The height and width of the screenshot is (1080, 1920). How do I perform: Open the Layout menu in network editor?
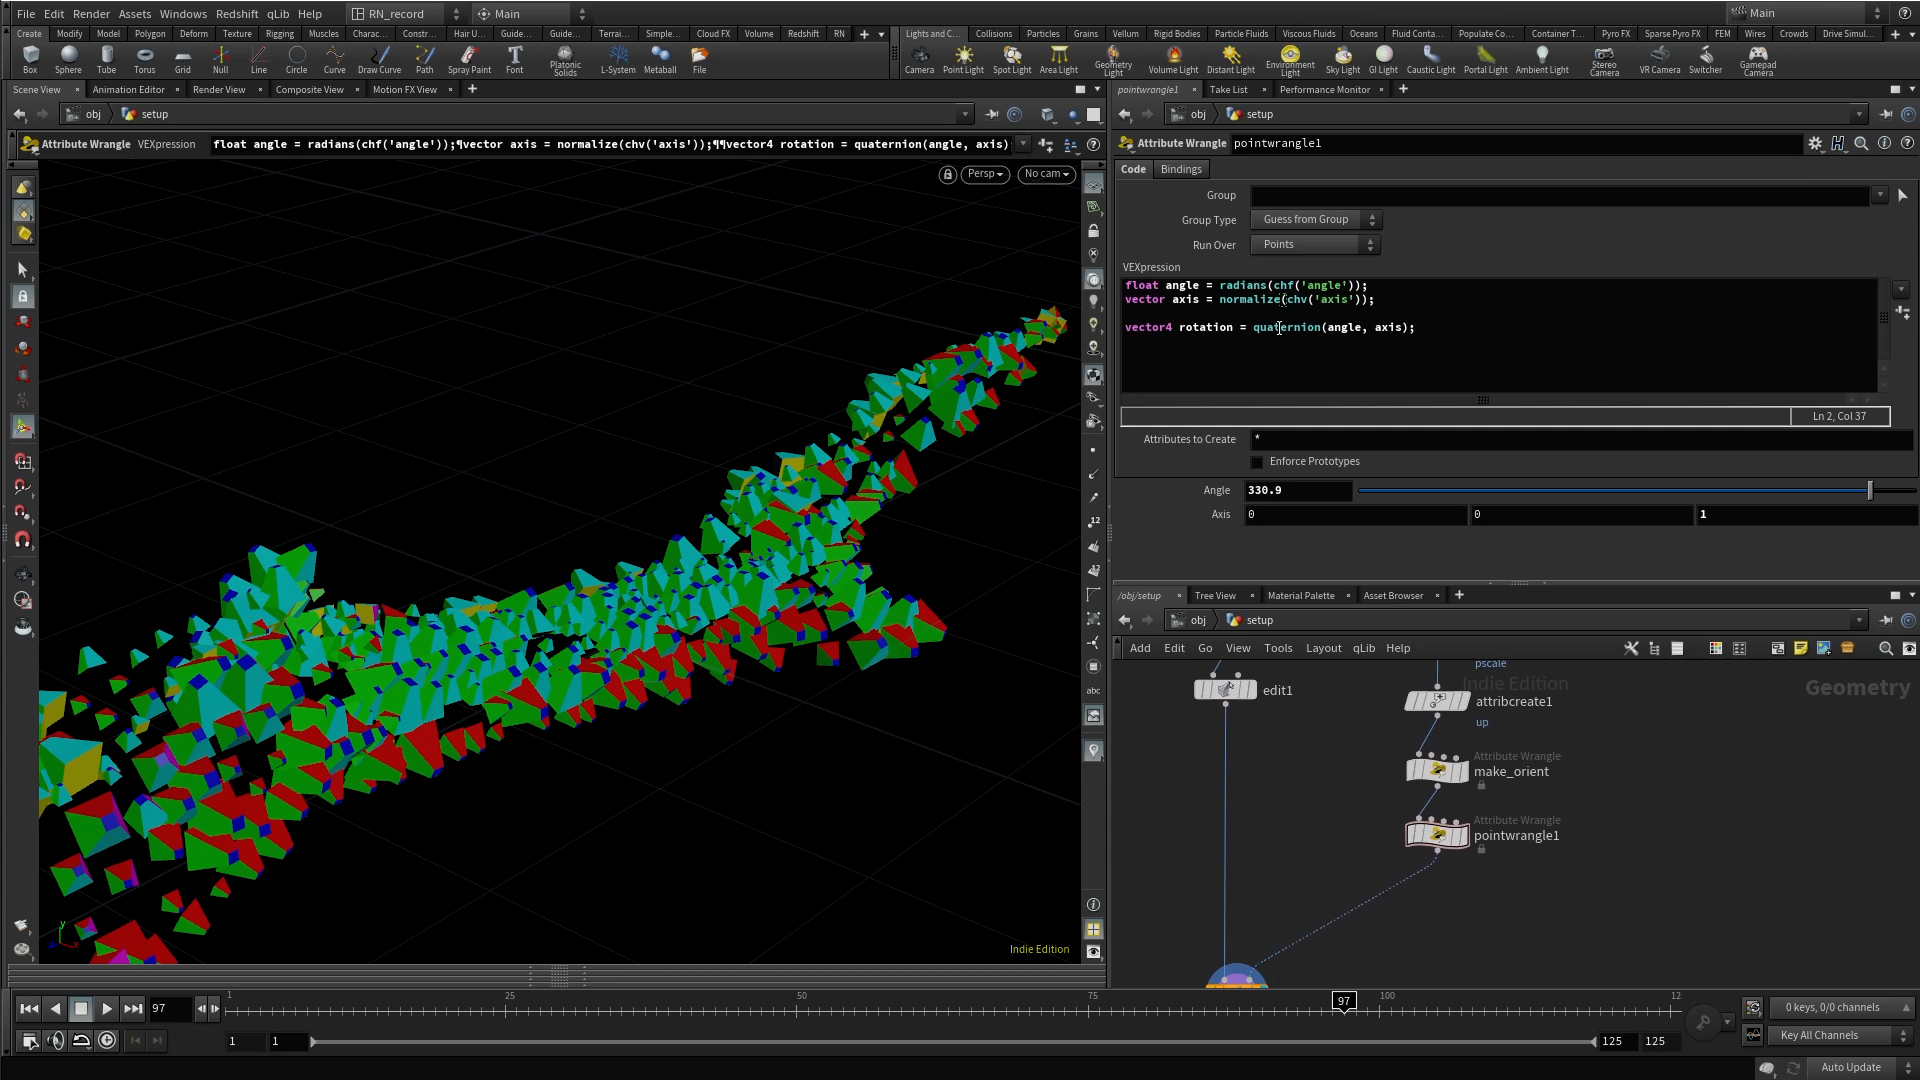pos(1323,648)
